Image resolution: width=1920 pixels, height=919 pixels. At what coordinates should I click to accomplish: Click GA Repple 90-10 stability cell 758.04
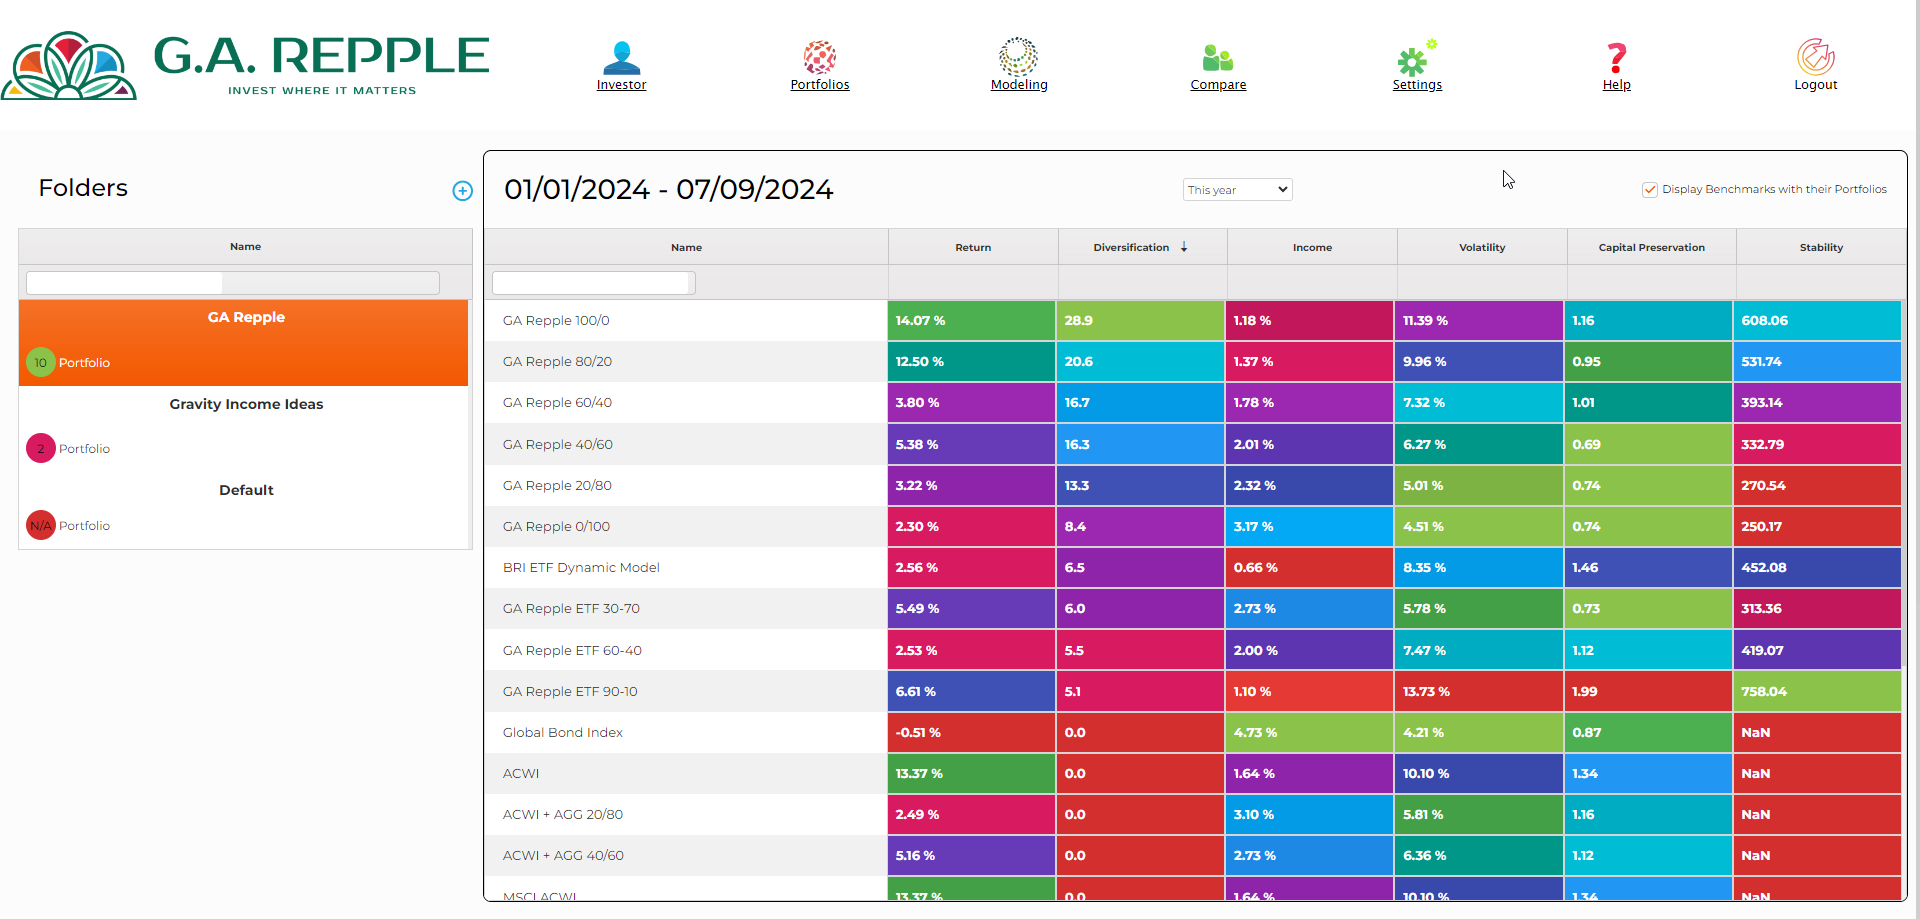(1817, 691)
